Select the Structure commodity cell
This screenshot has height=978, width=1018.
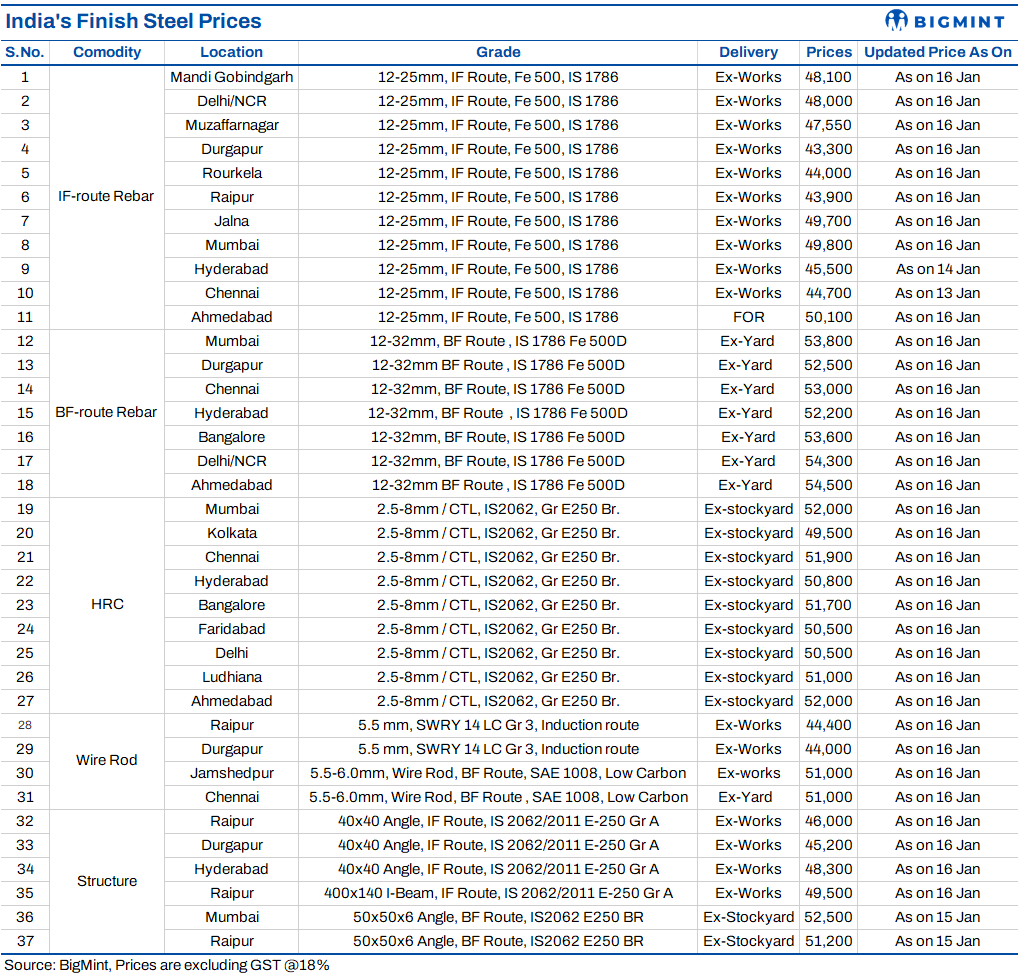tap(107, 881)
